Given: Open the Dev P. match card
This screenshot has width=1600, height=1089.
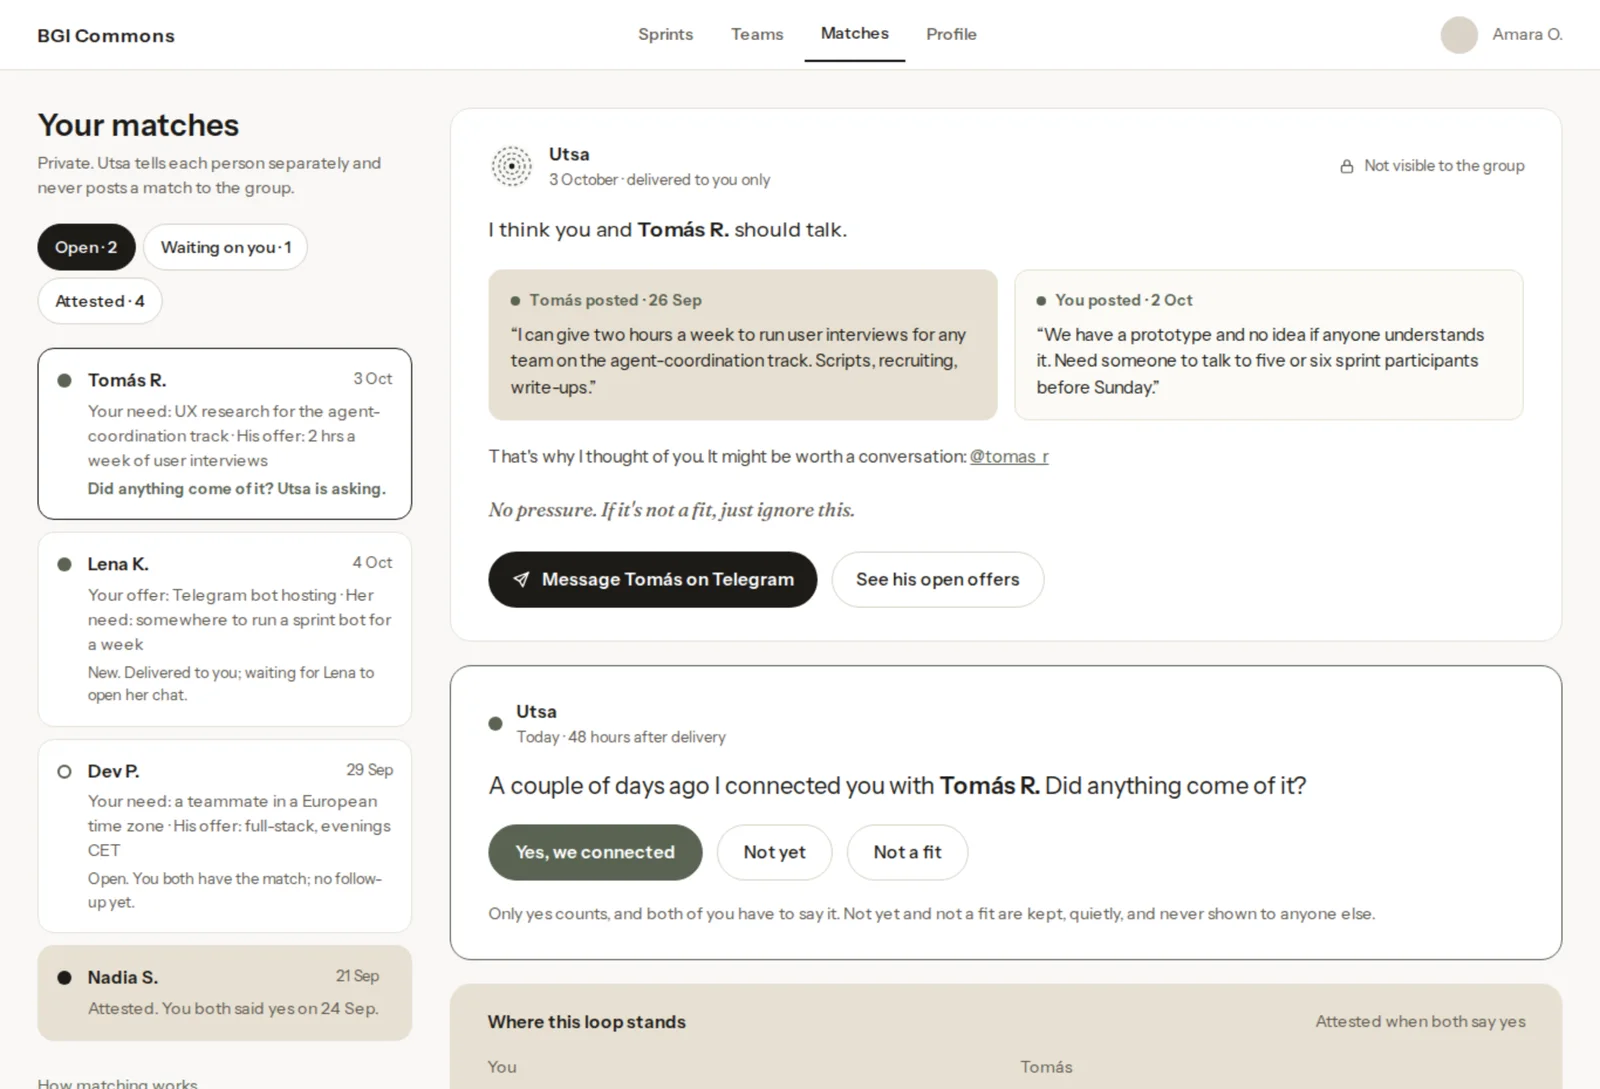Looking at the screenshot, I should [225, 836].
